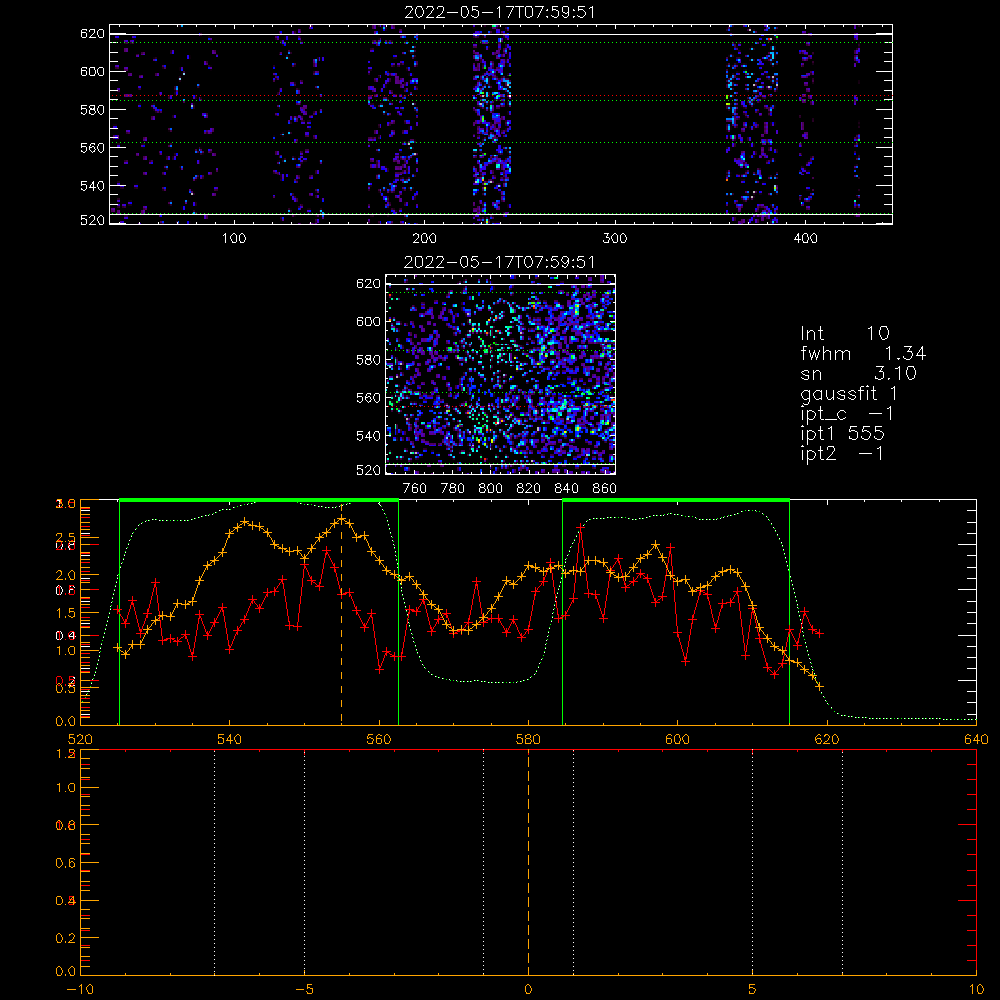
Task: Click the x-axis label 760 under the square image
Action: tap(415, 489)
